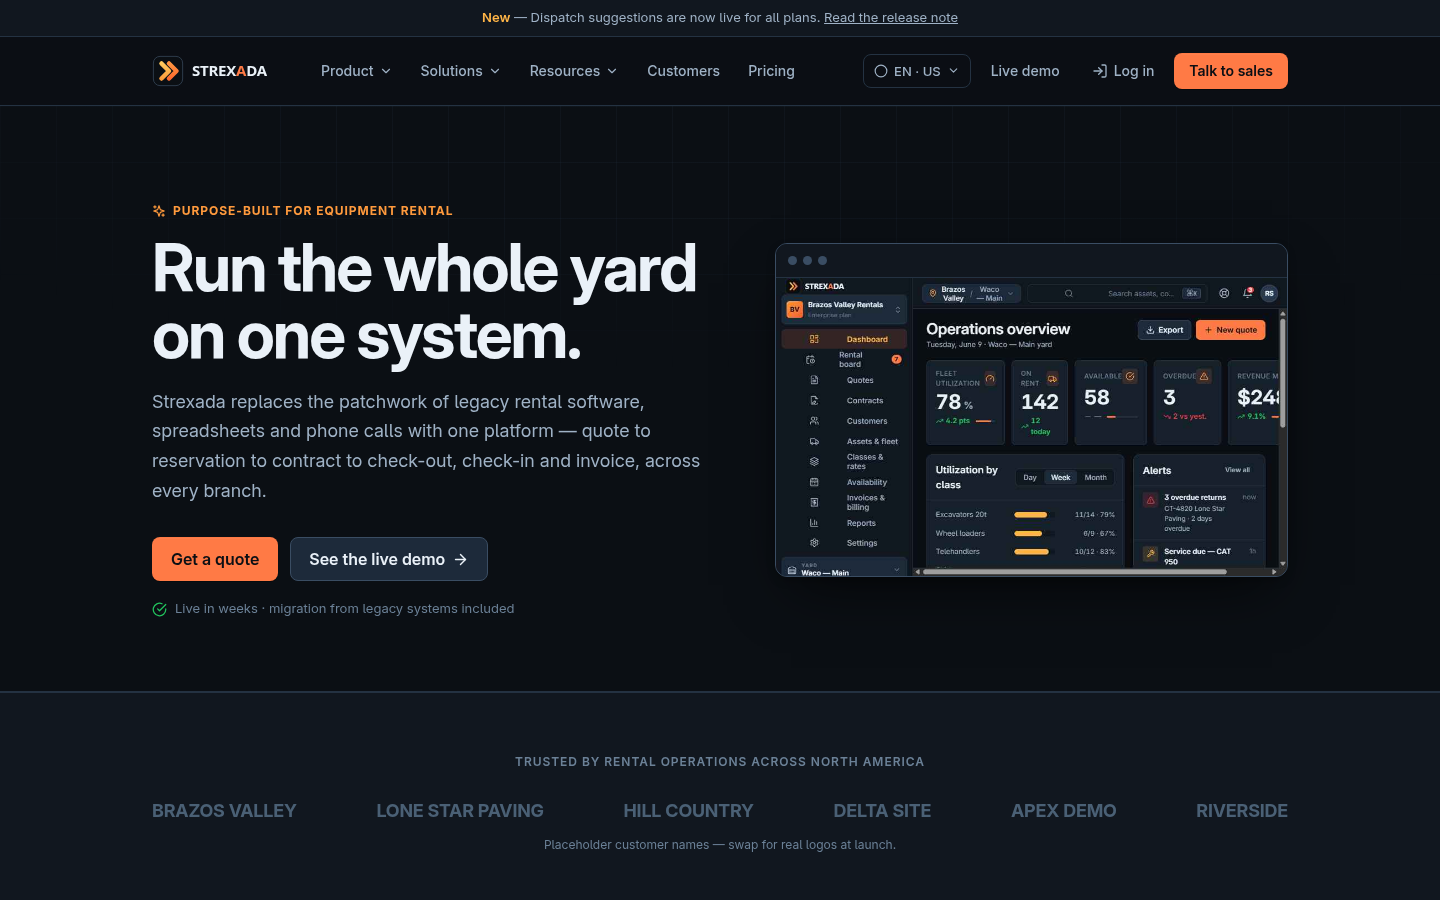Click the LONE STAR PAVING customer name
Viewport: 1440px width, 900px height.
click(460, 811)
